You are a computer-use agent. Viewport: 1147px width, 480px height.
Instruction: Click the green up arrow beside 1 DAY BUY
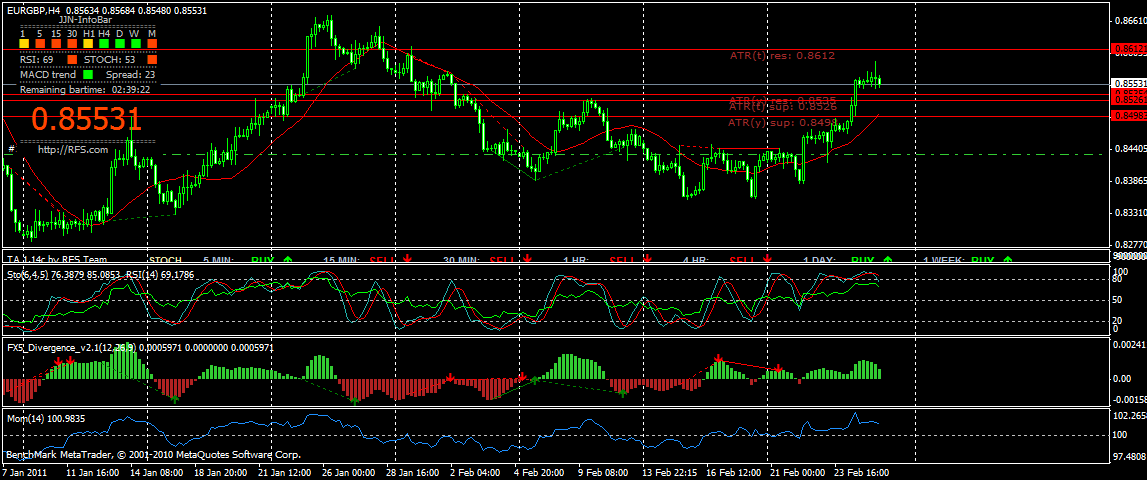tap(888, 259)
